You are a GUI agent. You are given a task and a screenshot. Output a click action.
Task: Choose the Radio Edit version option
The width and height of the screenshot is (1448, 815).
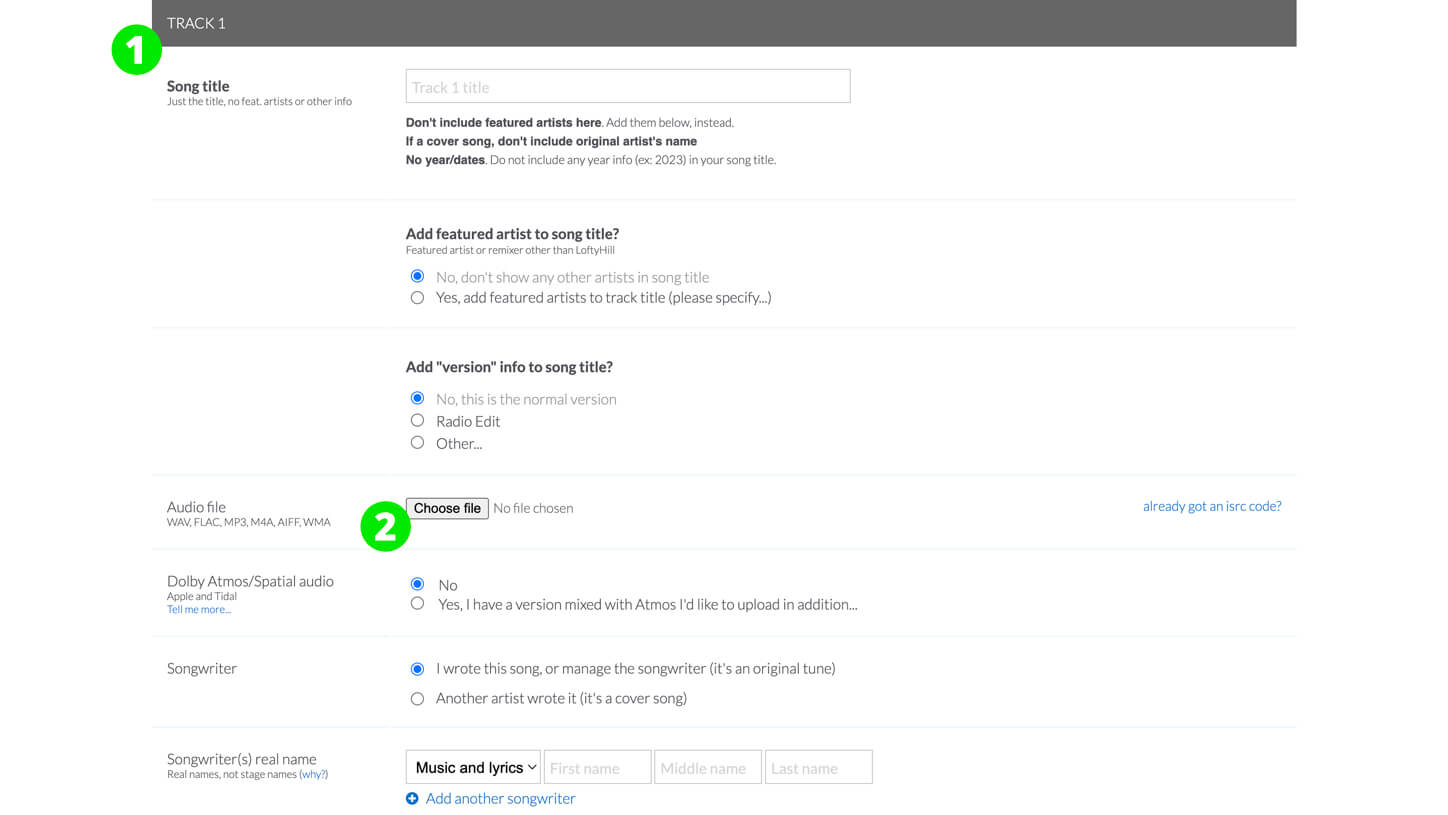417,420
